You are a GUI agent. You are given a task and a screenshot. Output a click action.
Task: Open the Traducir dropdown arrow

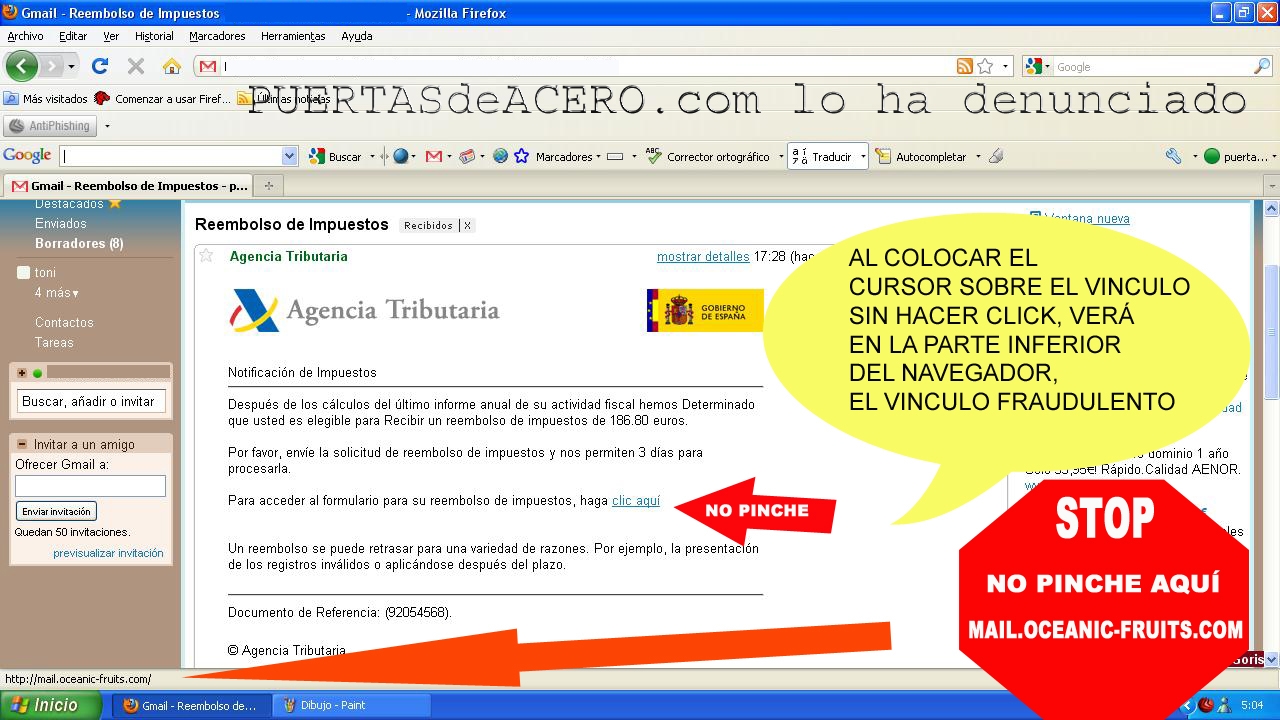pyautogui.click(x=862, y=156)
